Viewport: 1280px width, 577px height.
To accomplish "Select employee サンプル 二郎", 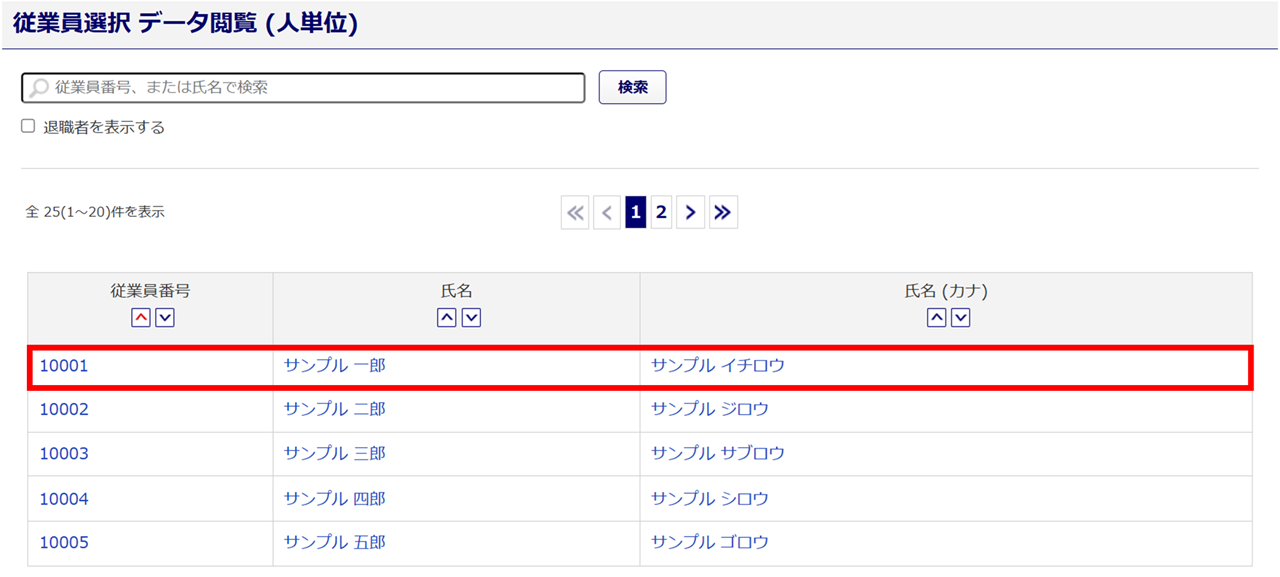I will coord(335,409).
